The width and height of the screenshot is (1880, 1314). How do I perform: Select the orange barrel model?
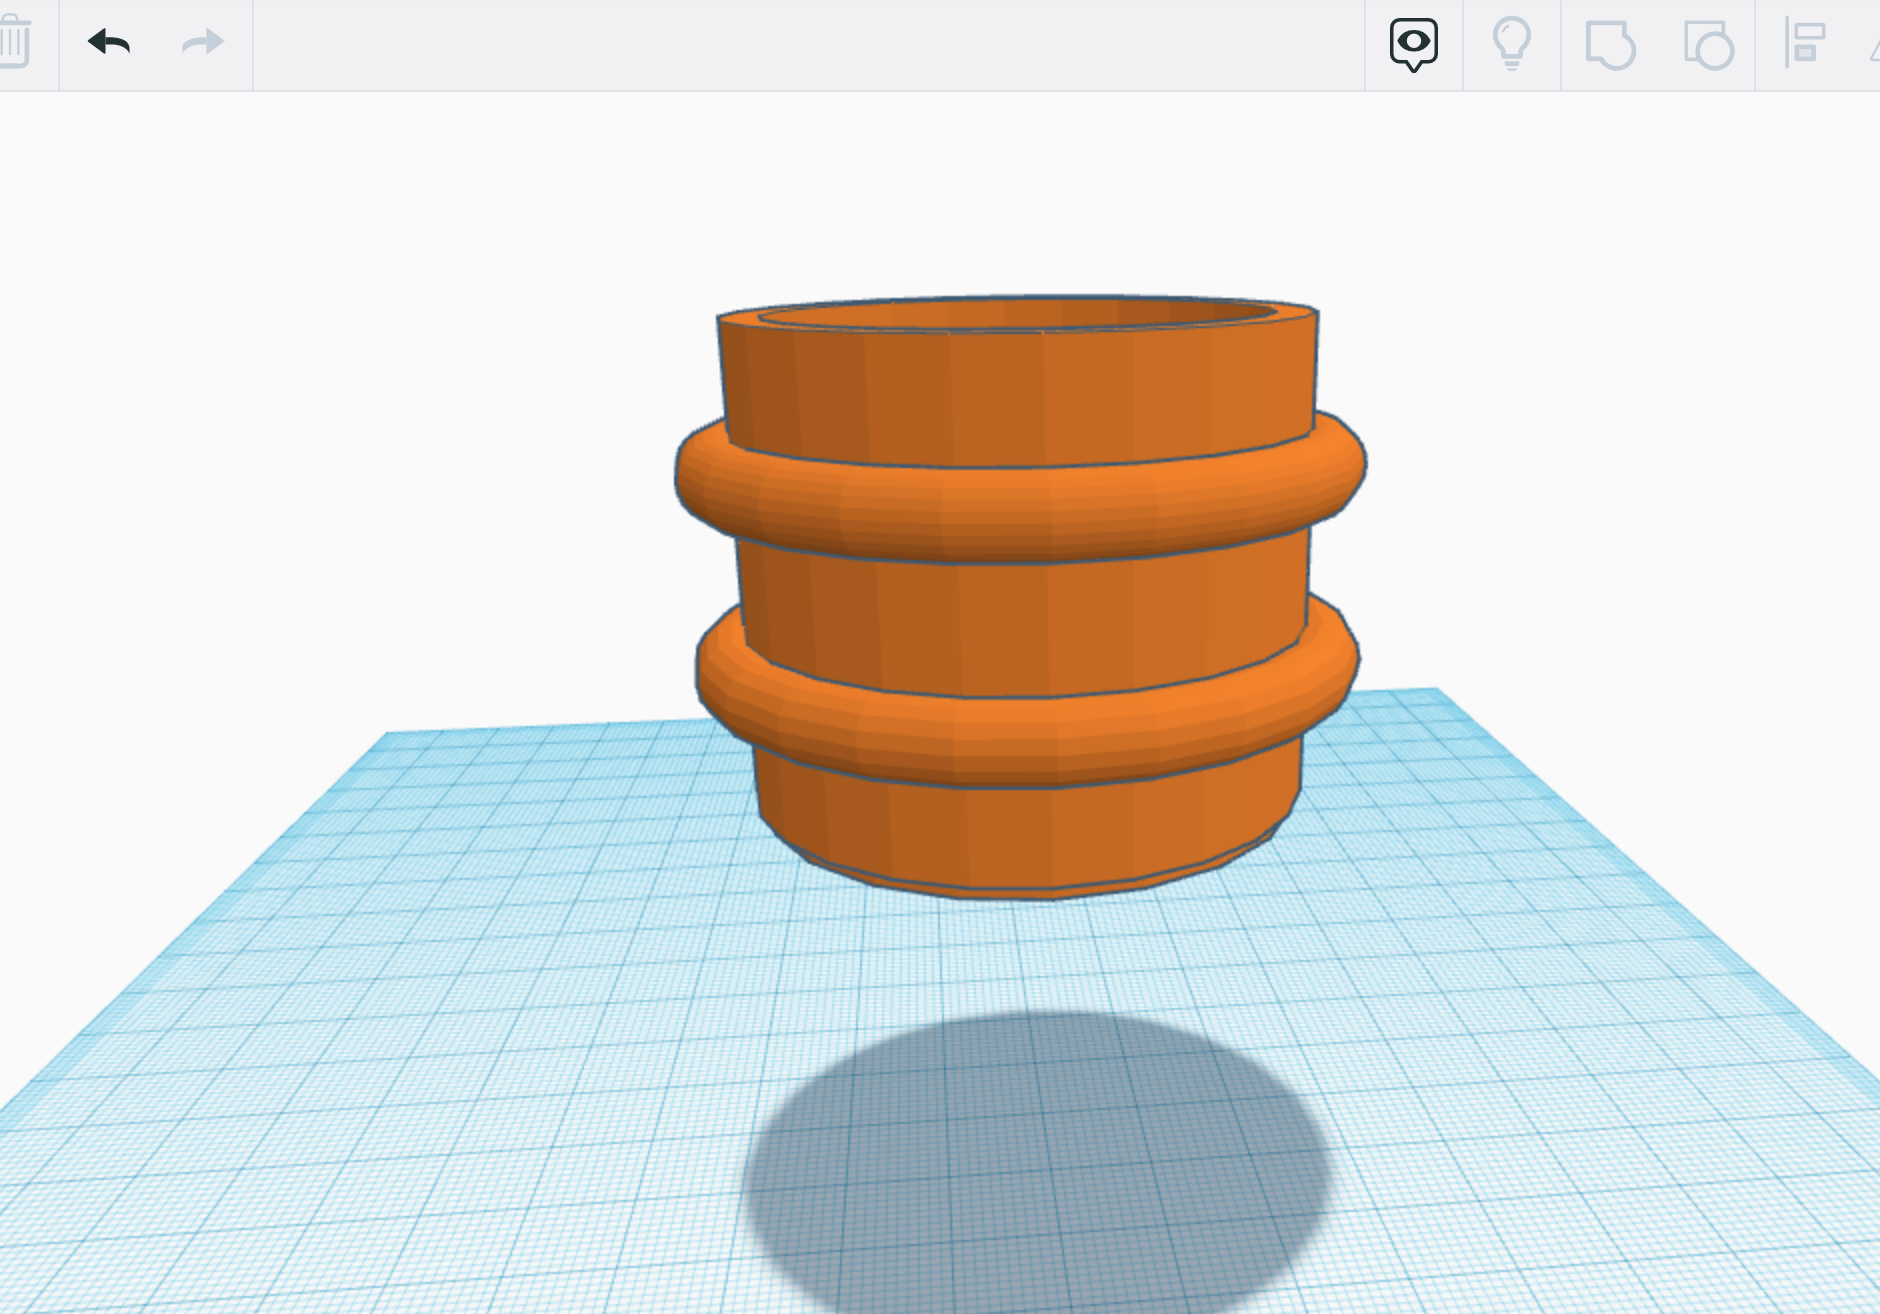click(1020, 598)
